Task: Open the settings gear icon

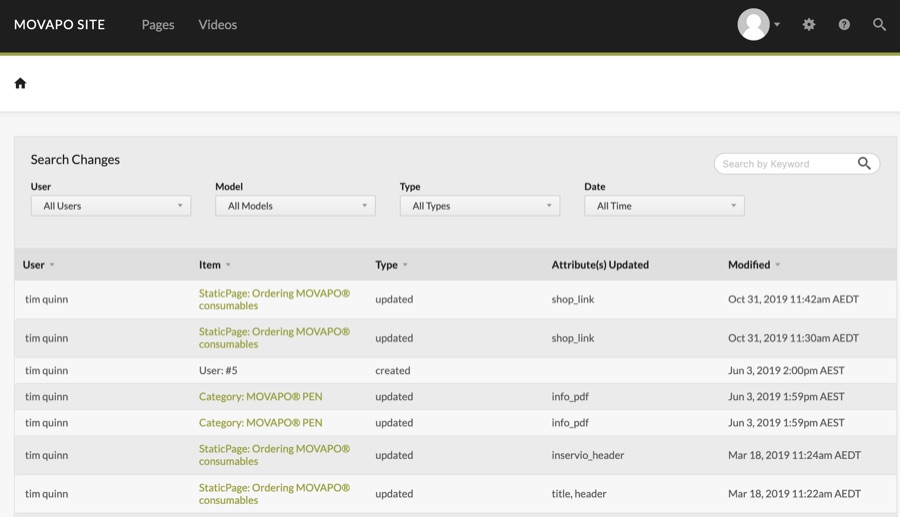Action: [x=809, y=24]
